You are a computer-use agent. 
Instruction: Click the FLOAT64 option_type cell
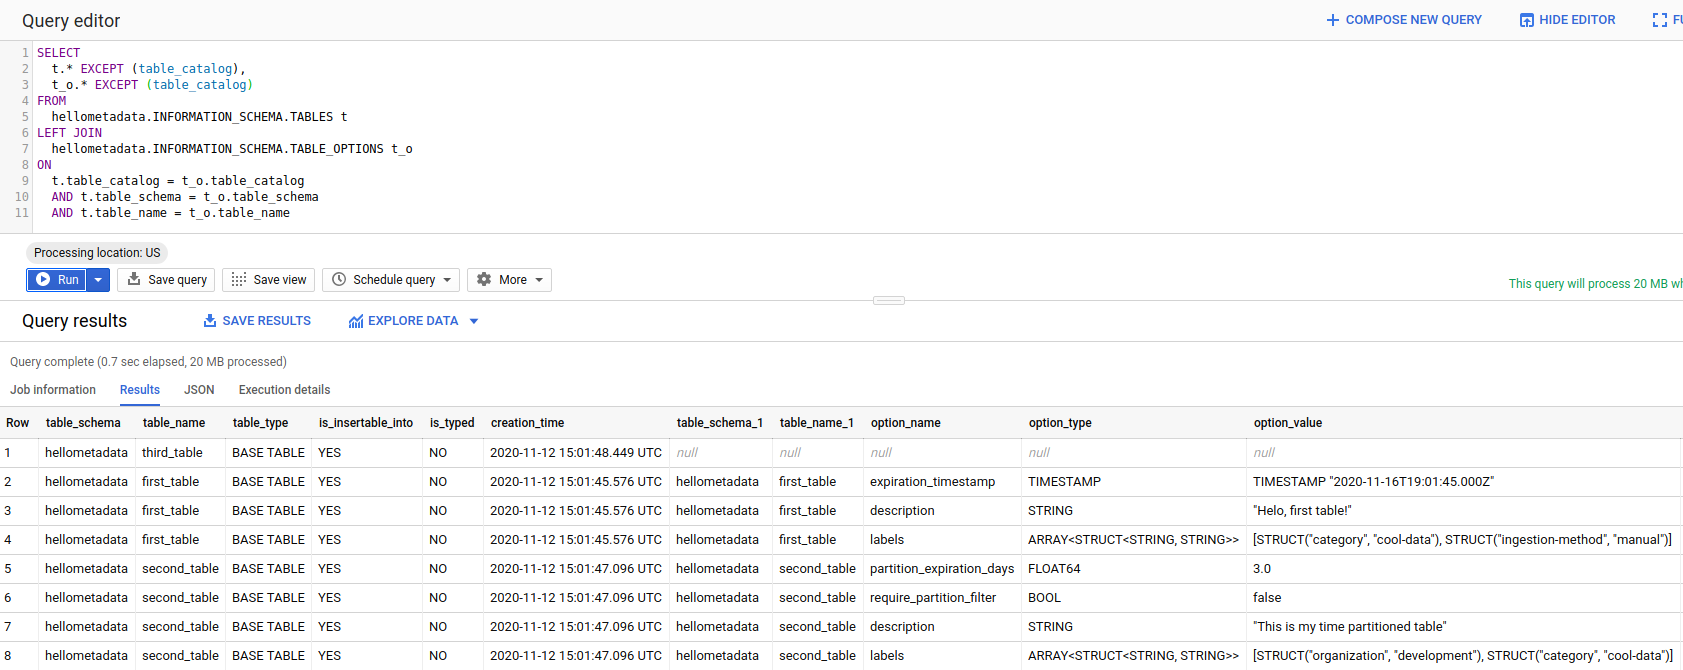coord(1054,569)
